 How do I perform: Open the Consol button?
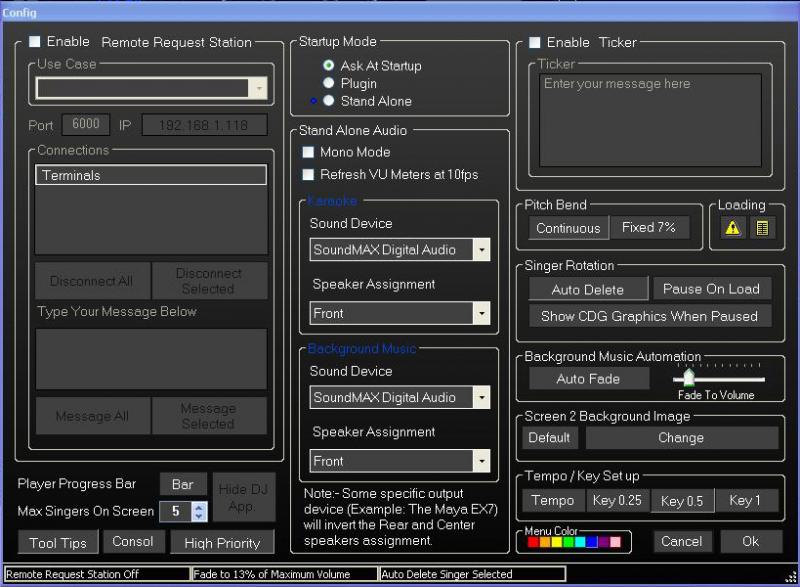[133, 542]
